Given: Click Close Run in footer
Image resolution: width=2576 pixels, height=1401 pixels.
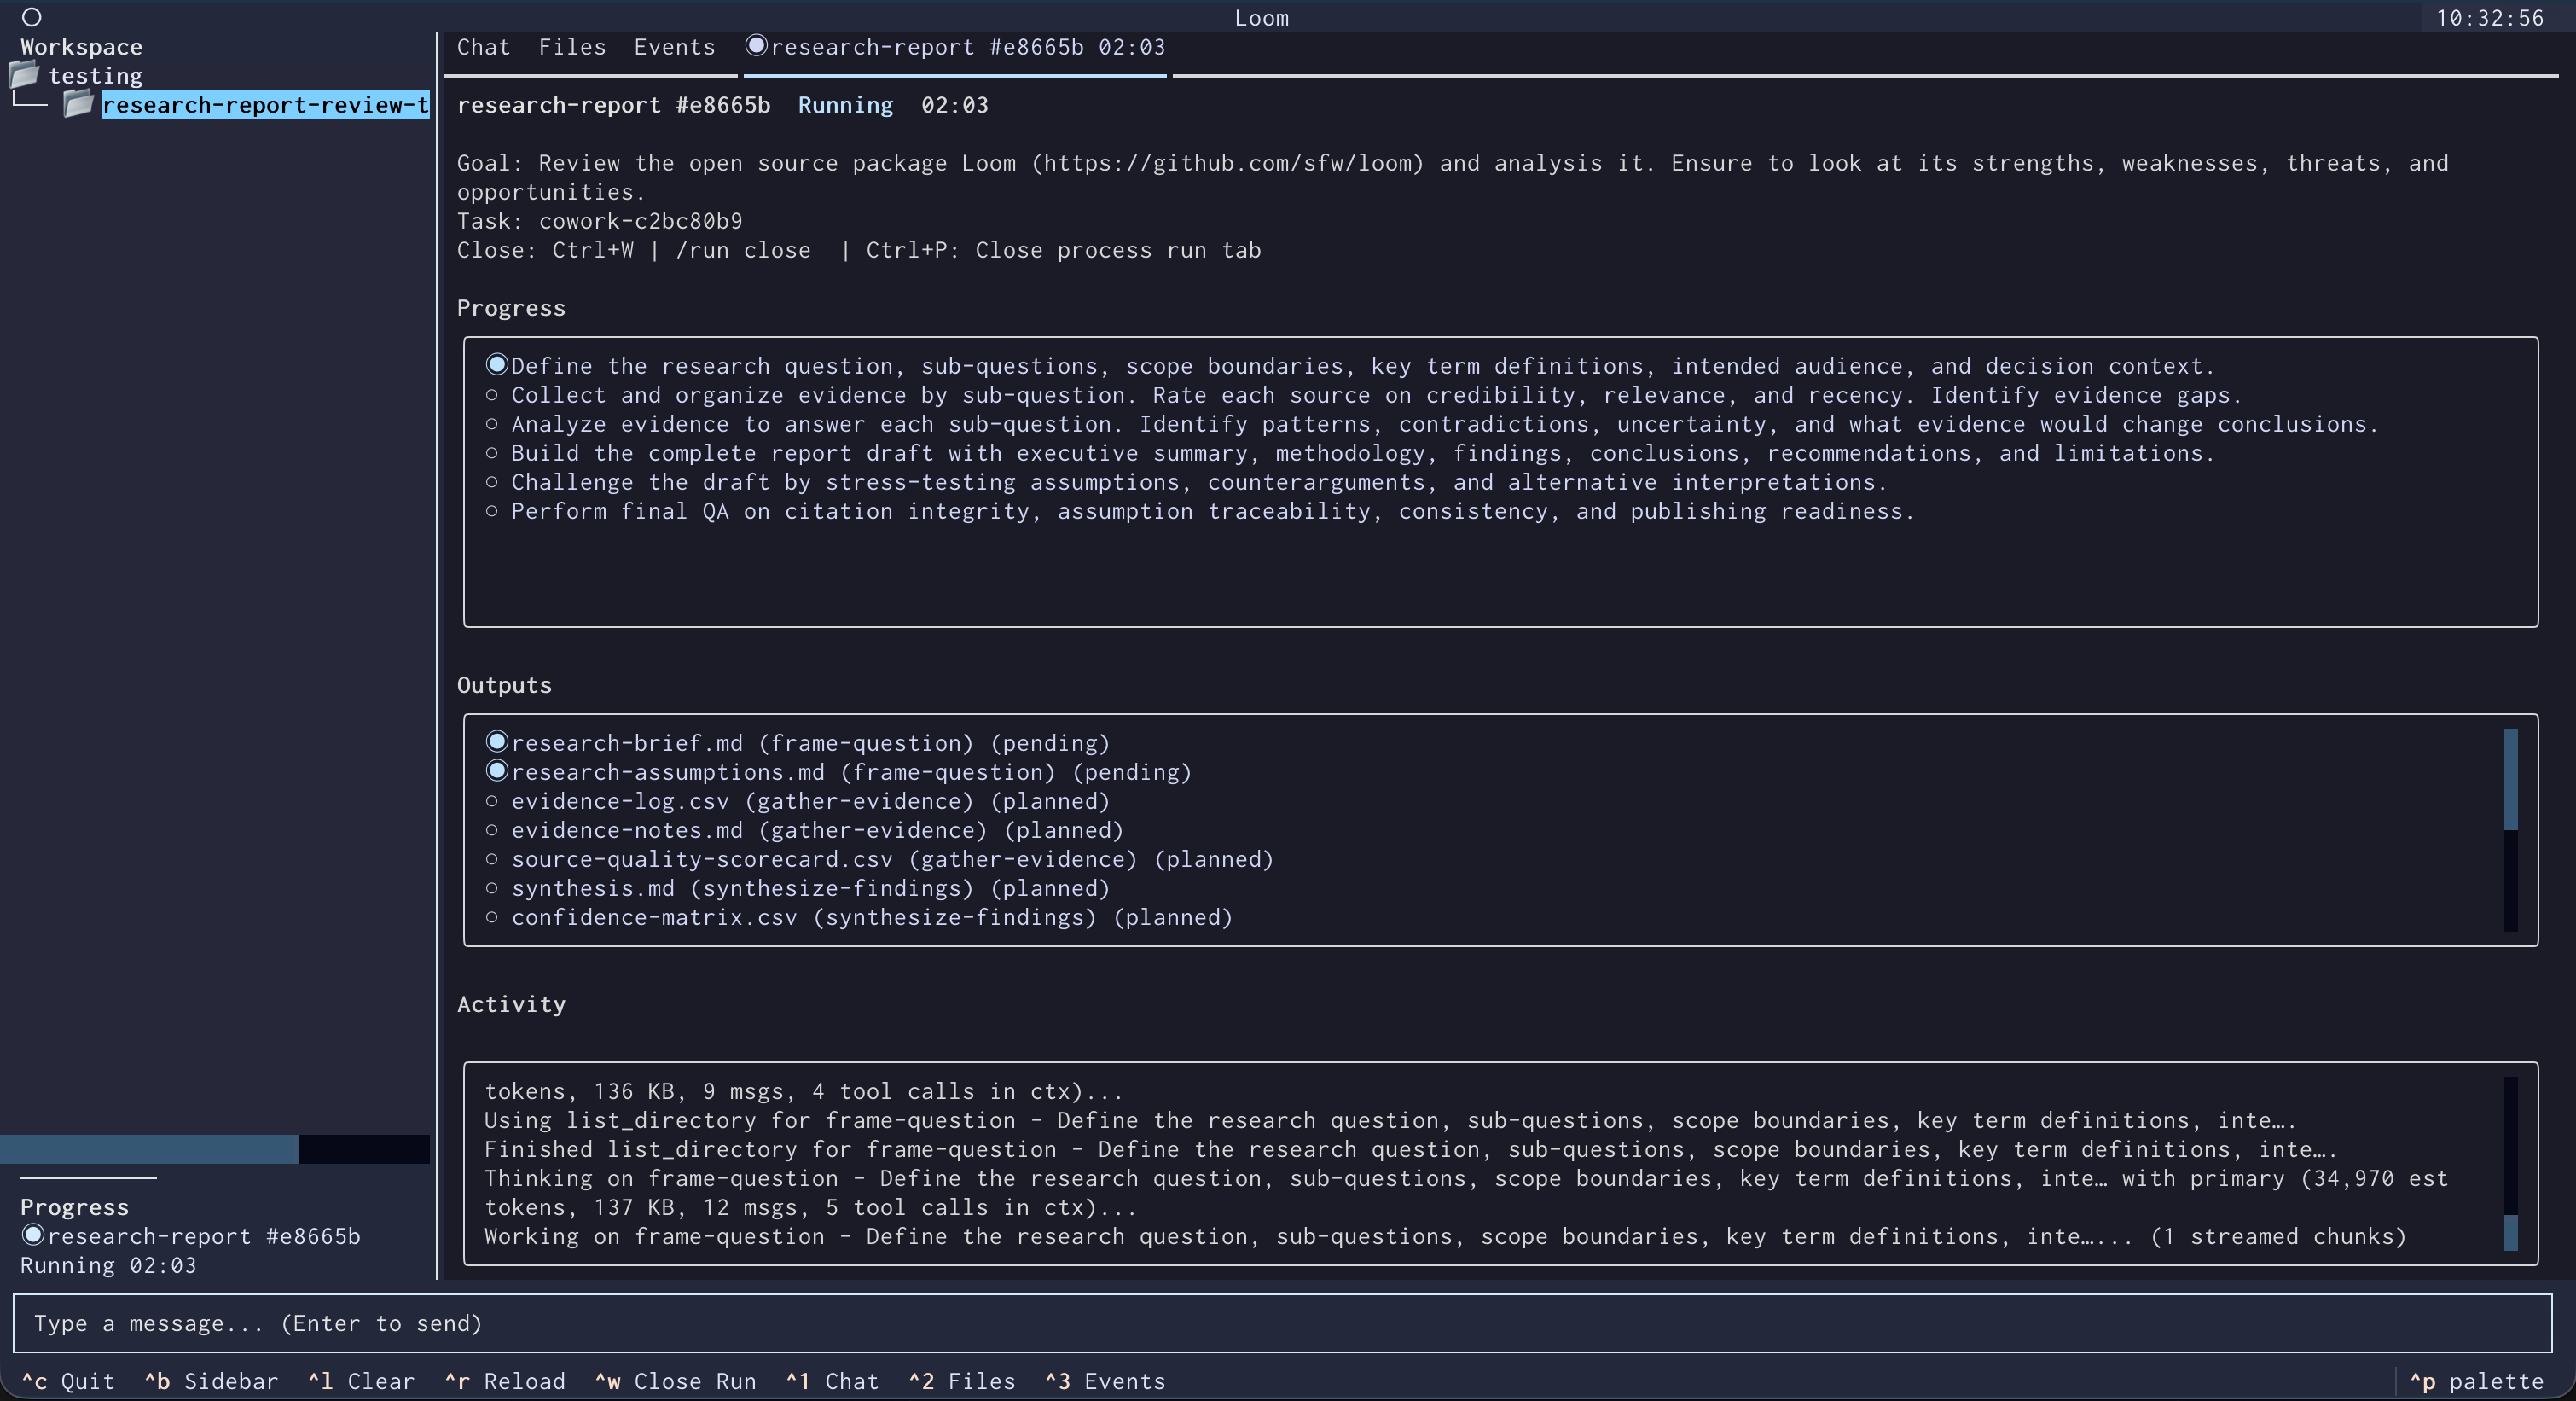Looking at the screenshot, I should coord(676,1381).
